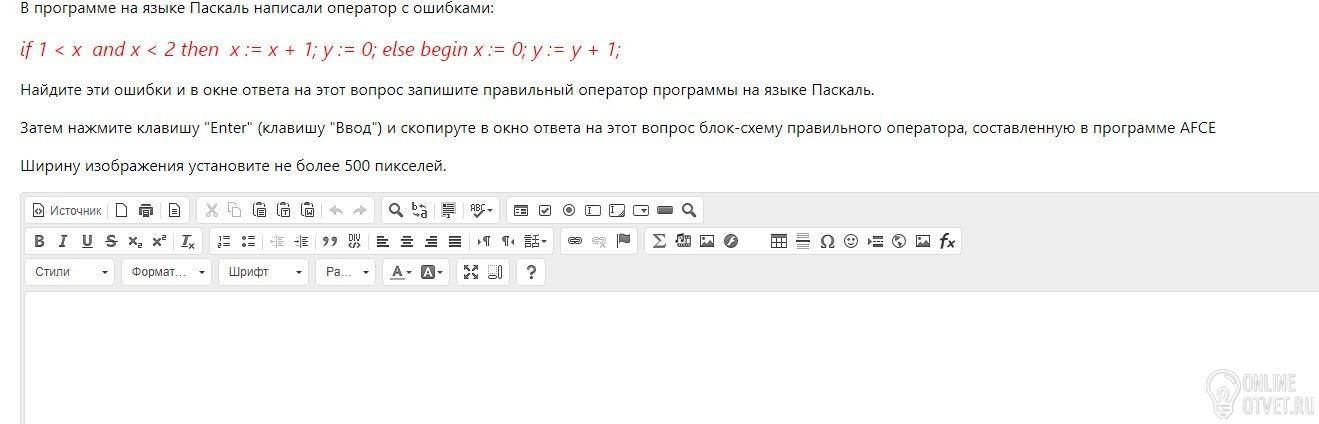
Task: Undo the last action
Action: (x=336, y=210)
